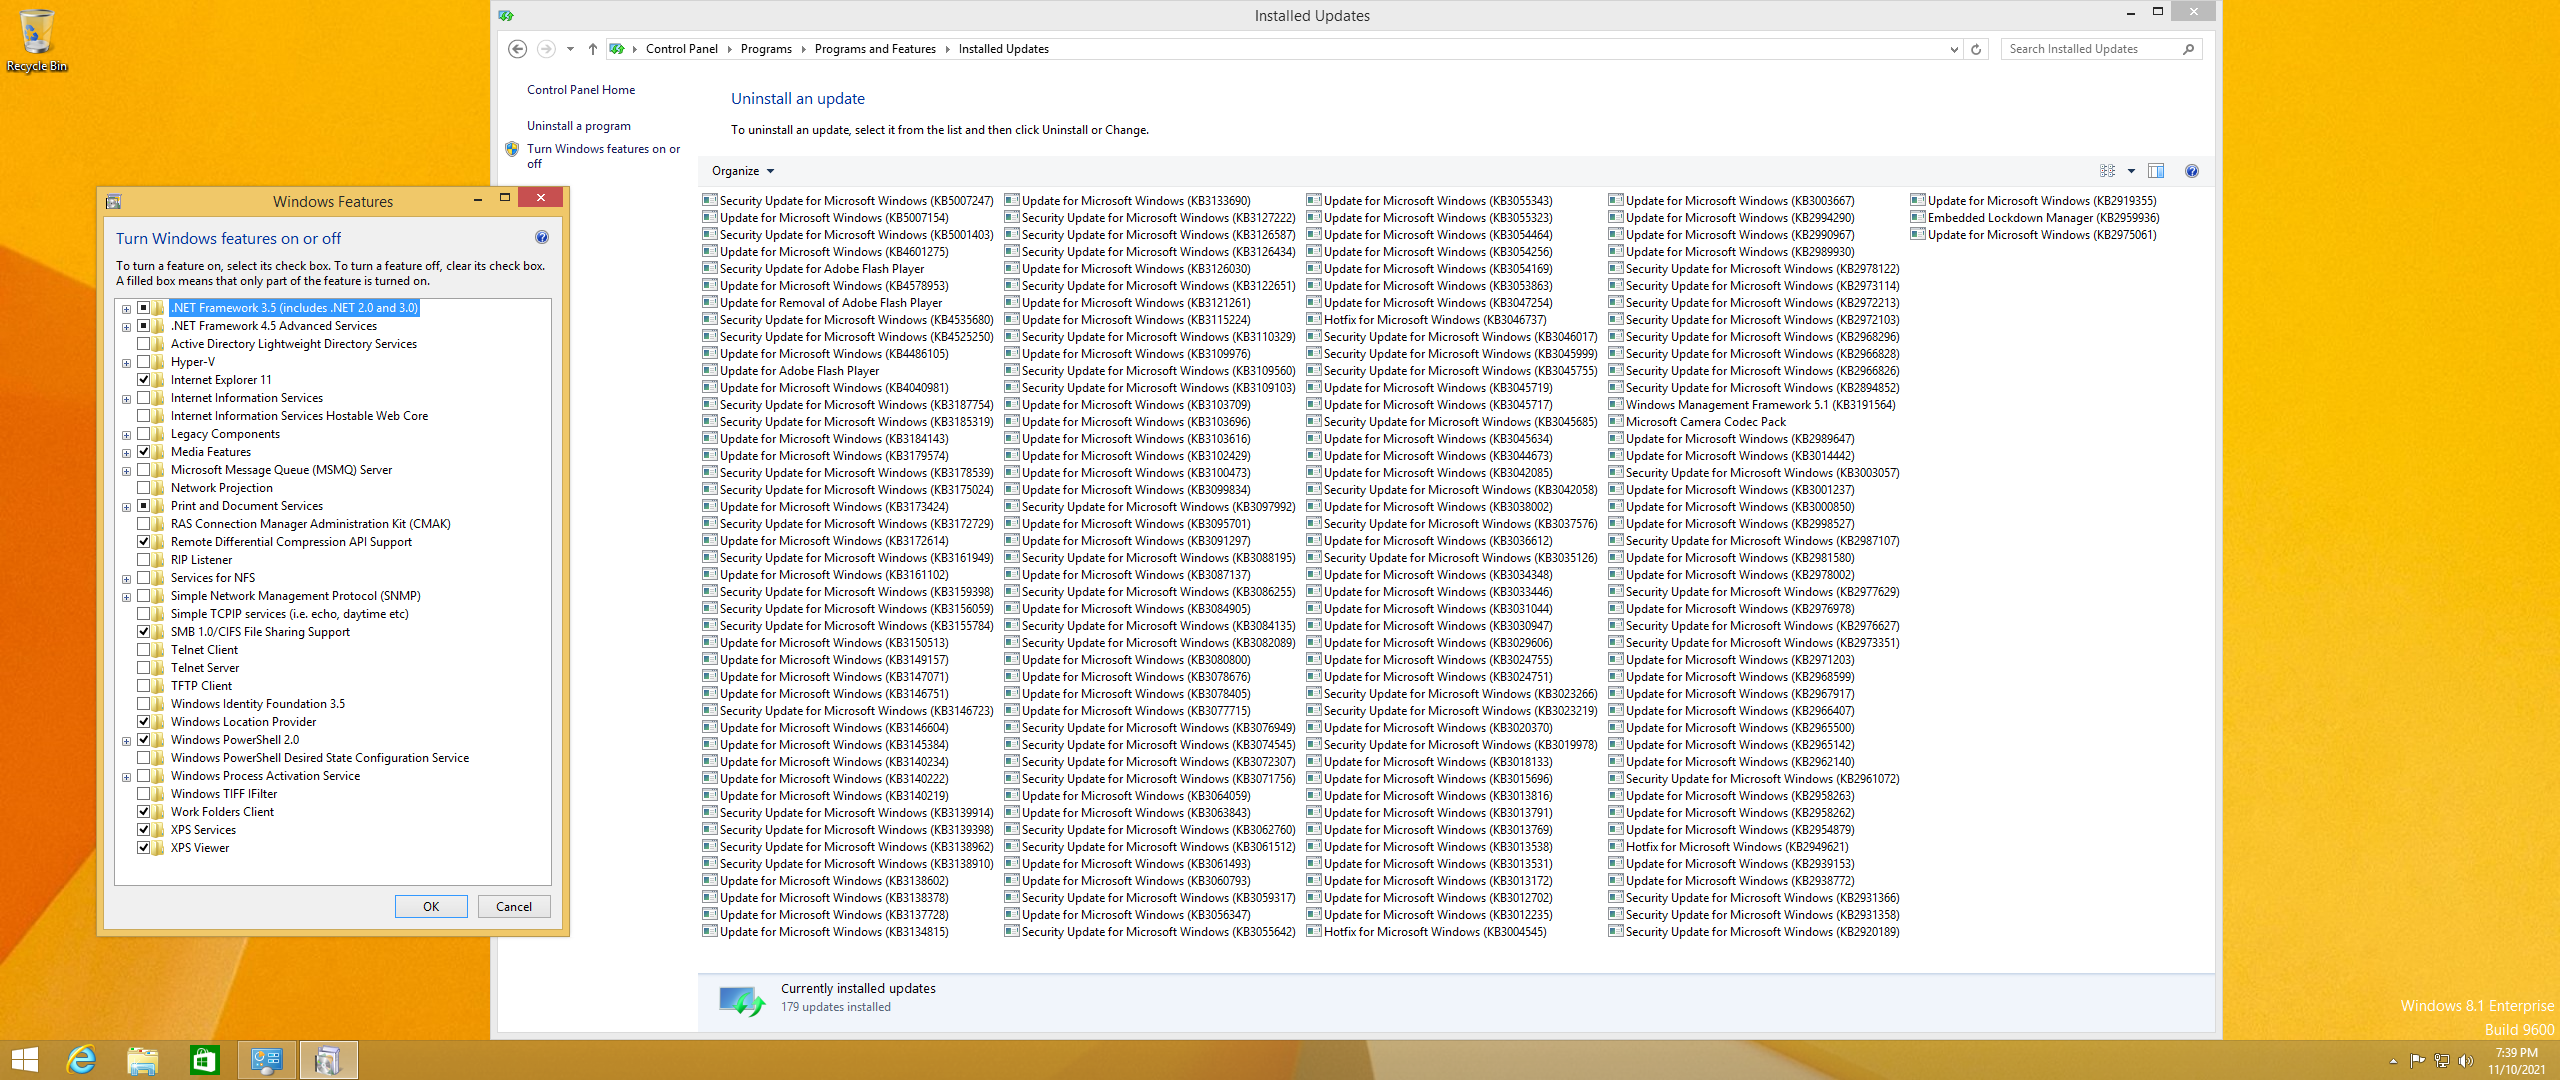Click OK in Windows Features
2560x1080 pixels.
pyautogui.click(x=431, y=907)
